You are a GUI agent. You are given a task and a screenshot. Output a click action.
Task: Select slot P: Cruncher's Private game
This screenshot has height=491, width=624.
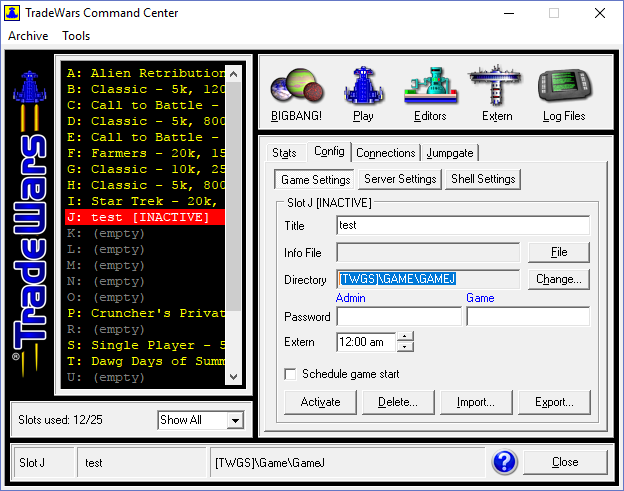(x=145, y=313)
